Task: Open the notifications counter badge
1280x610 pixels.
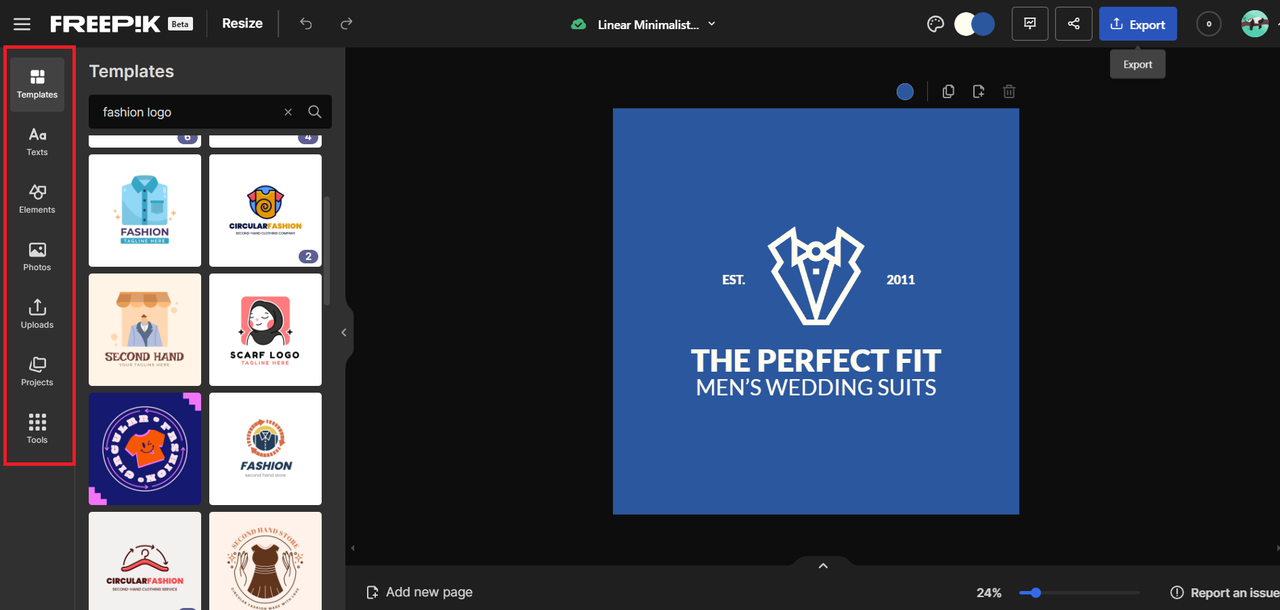Action: 1209,24
